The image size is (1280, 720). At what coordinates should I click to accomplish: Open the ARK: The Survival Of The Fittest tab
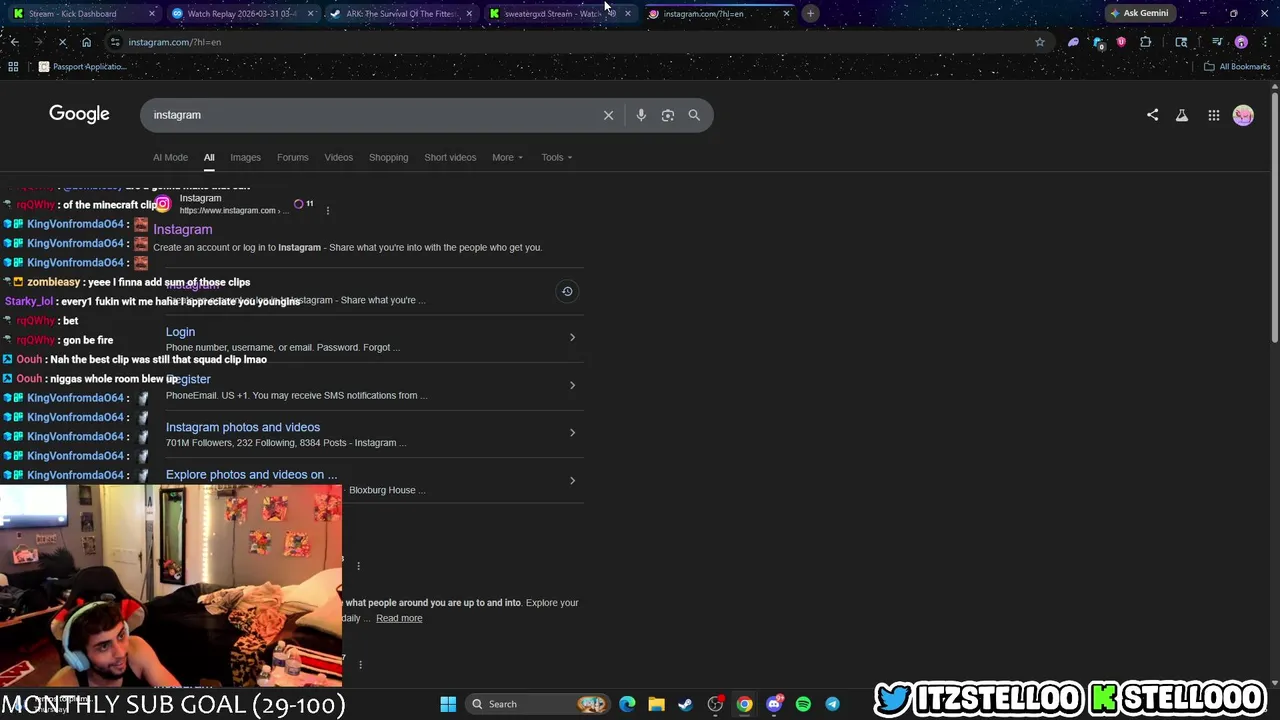point(401,14)
